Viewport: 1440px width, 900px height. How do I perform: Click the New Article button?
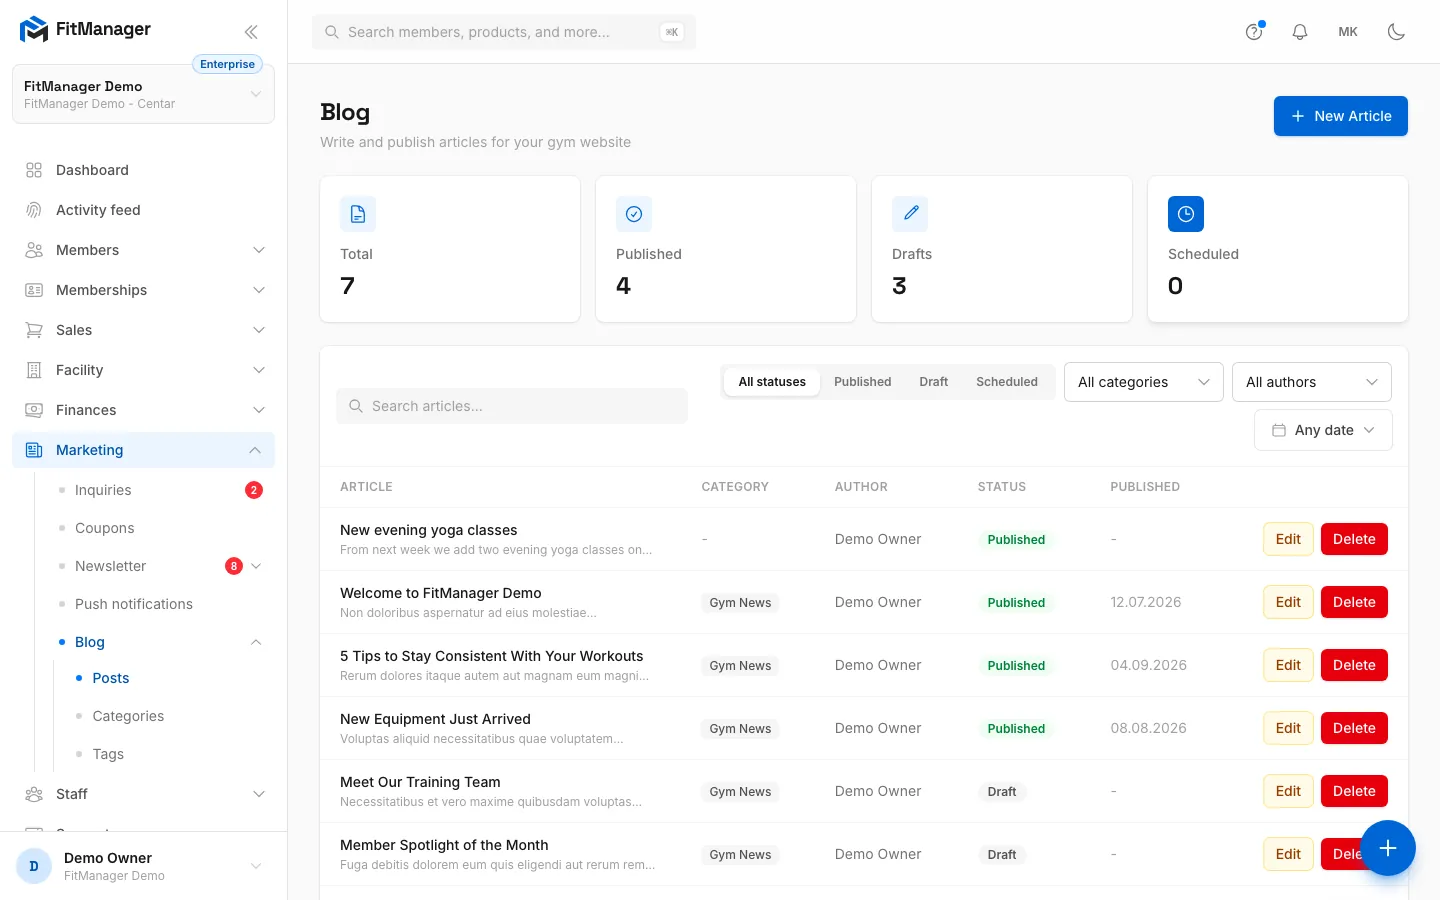(1341, 116)
